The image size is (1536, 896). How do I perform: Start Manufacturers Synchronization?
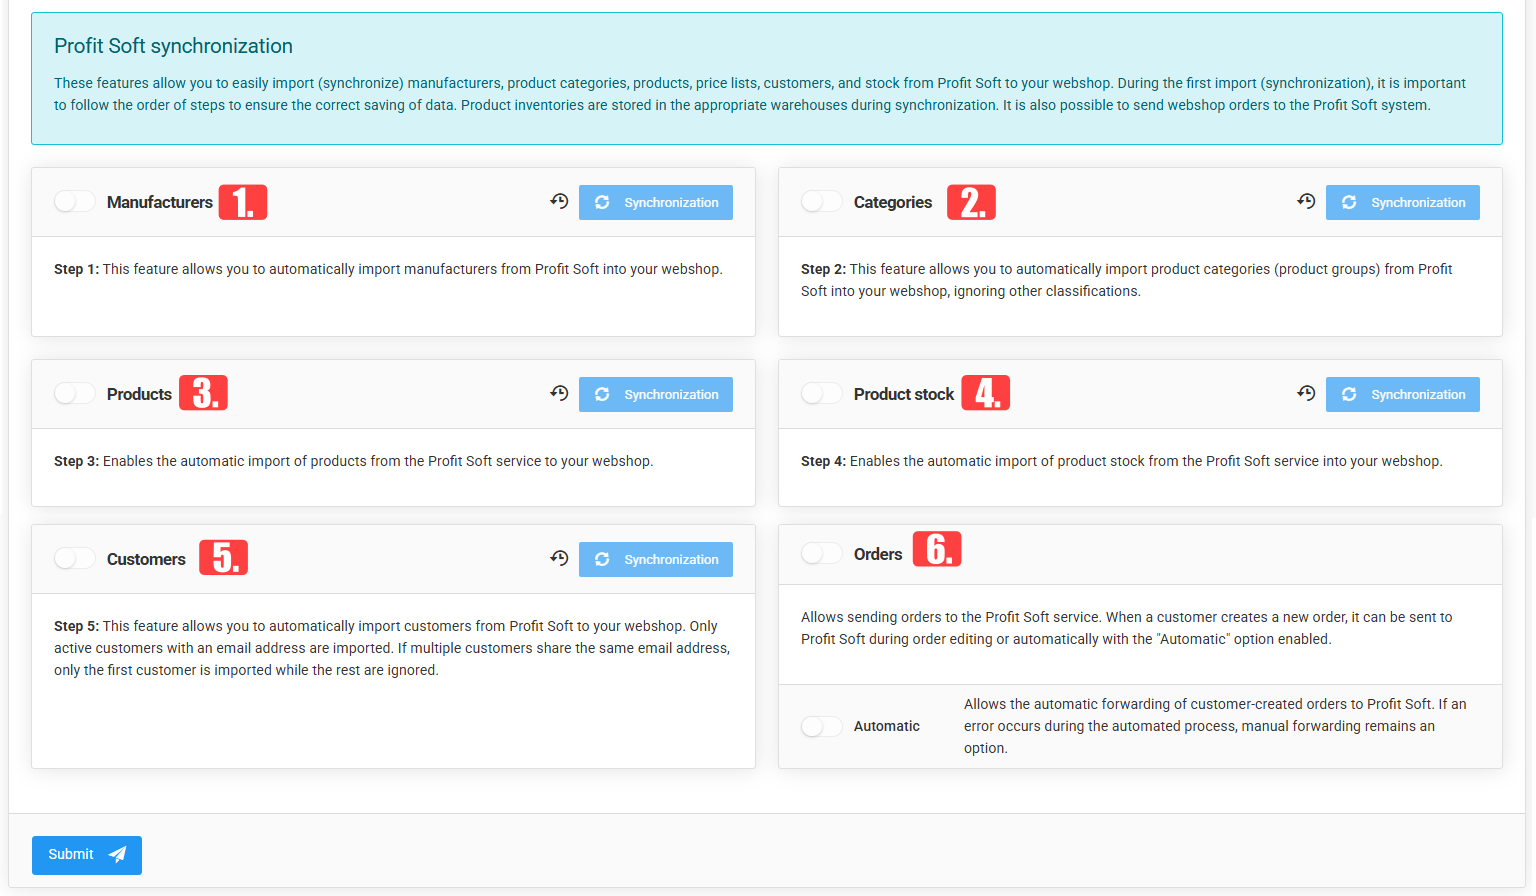click(656, 202)
